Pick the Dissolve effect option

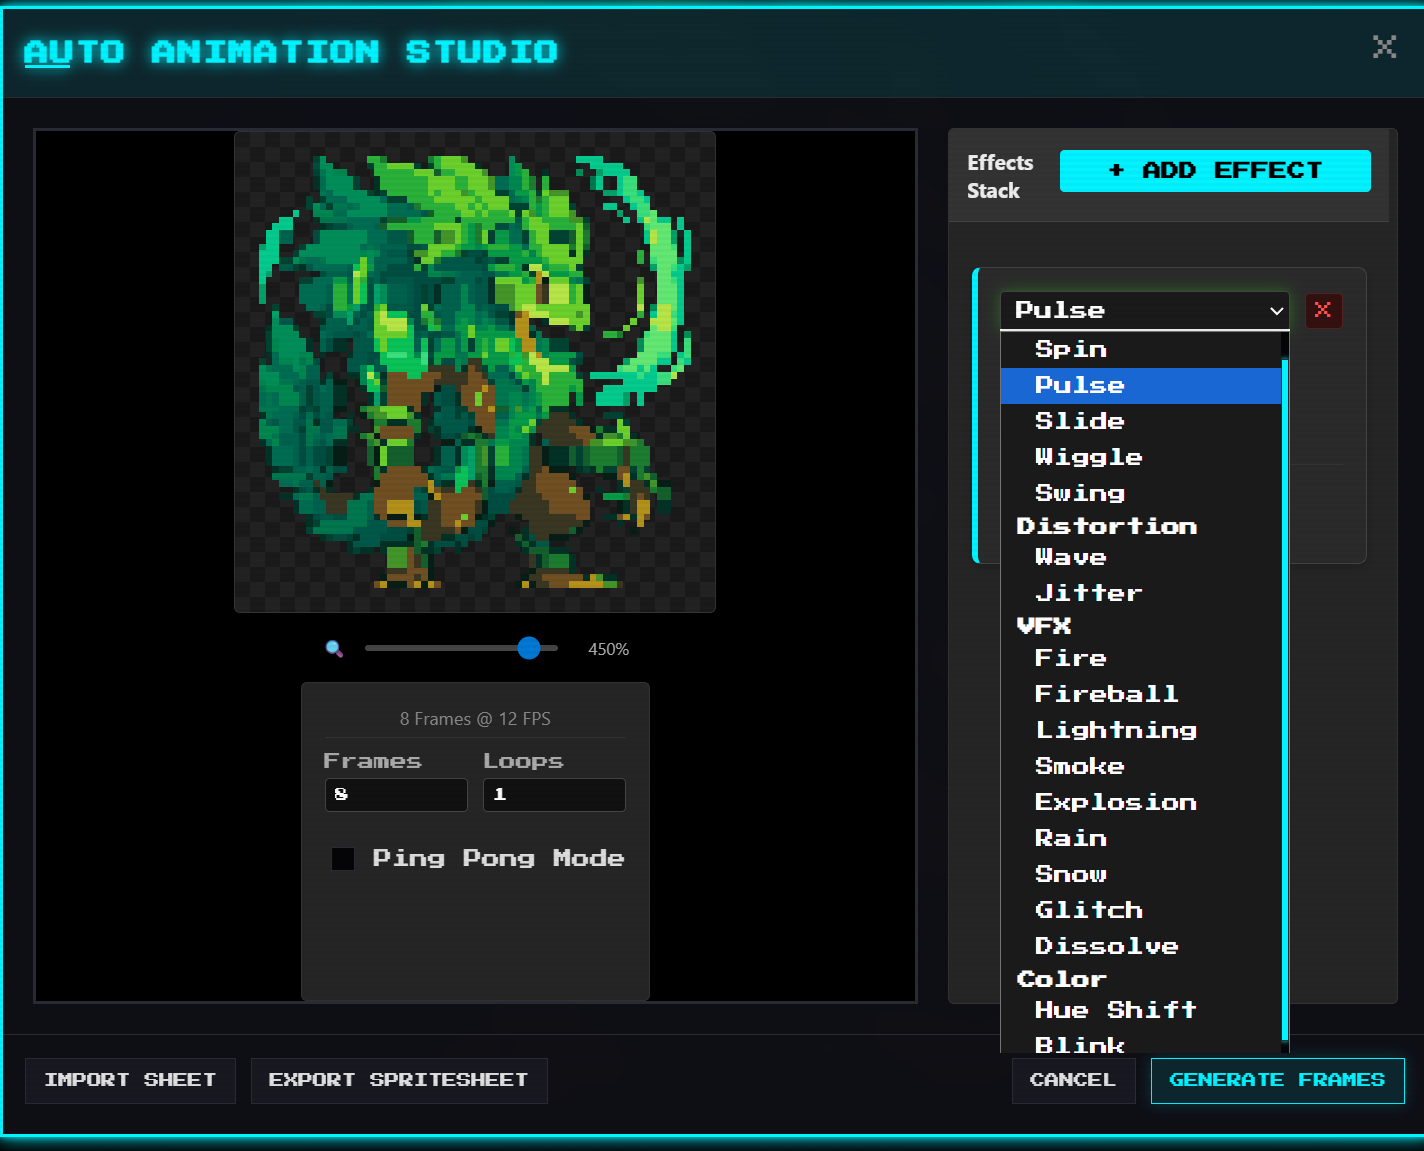(1141, 947)
